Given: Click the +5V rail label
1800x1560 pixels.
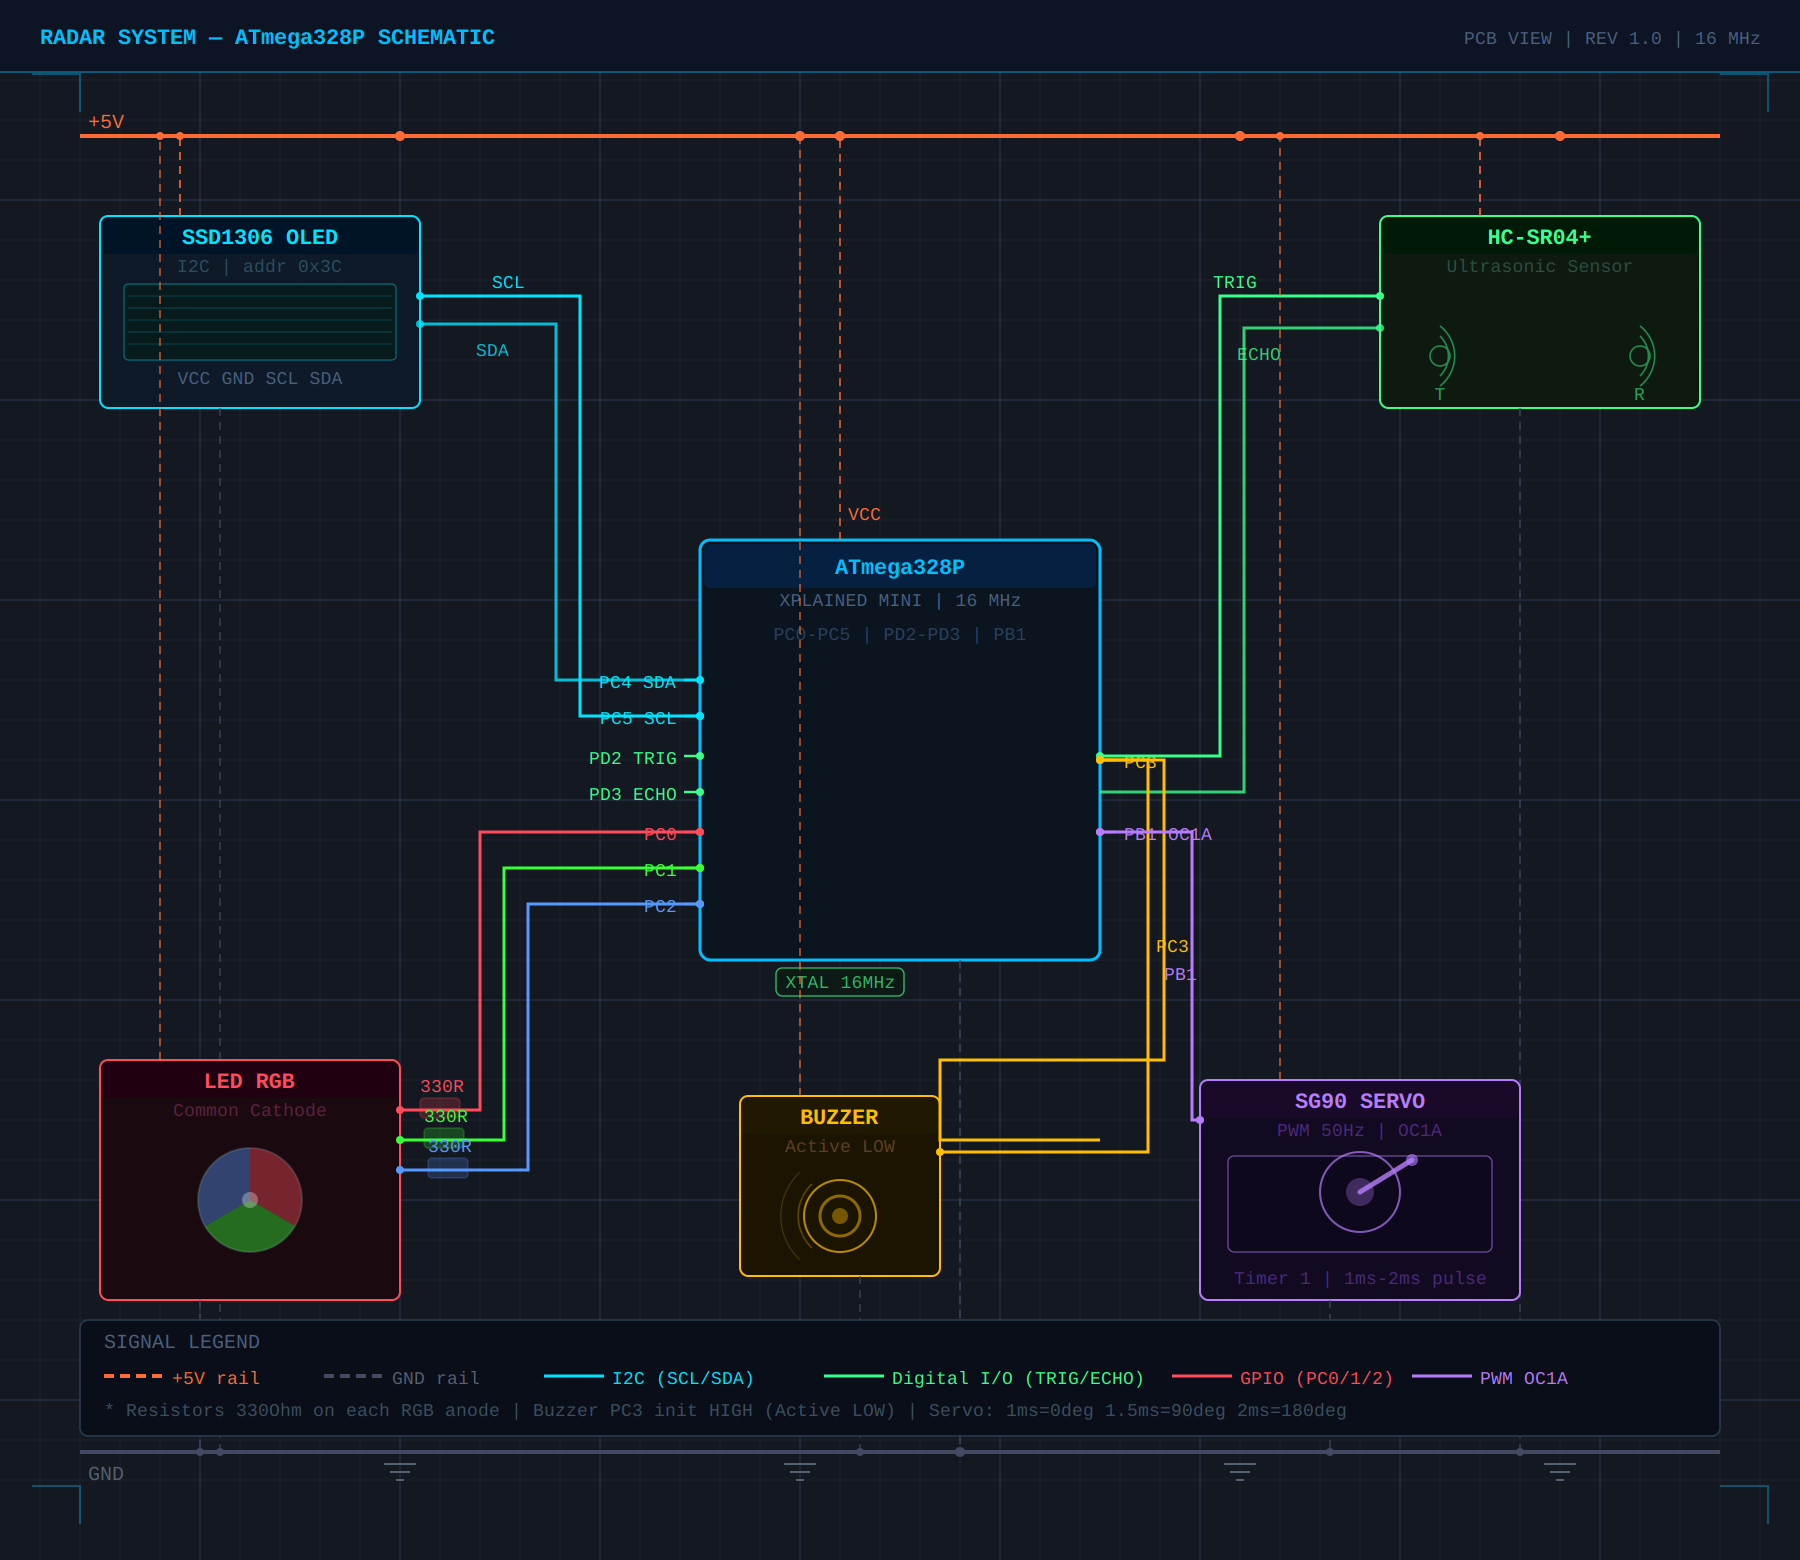Looking at the screenshot, I should coord(106,122).
